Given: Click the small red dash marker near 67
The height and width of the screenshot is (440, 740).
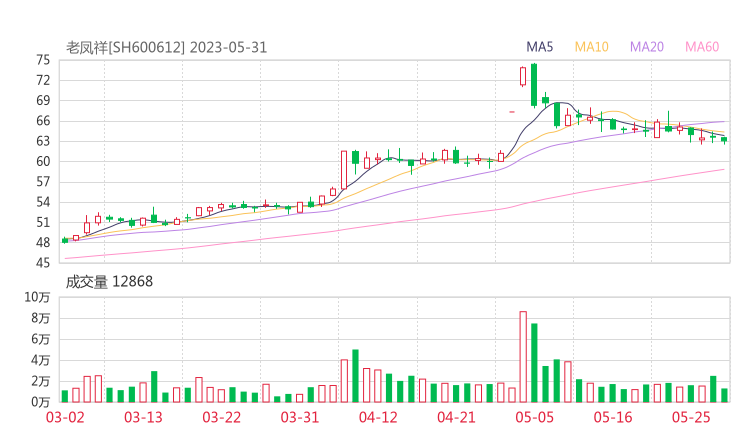Looking at the screenshot, I should [512, 112].
